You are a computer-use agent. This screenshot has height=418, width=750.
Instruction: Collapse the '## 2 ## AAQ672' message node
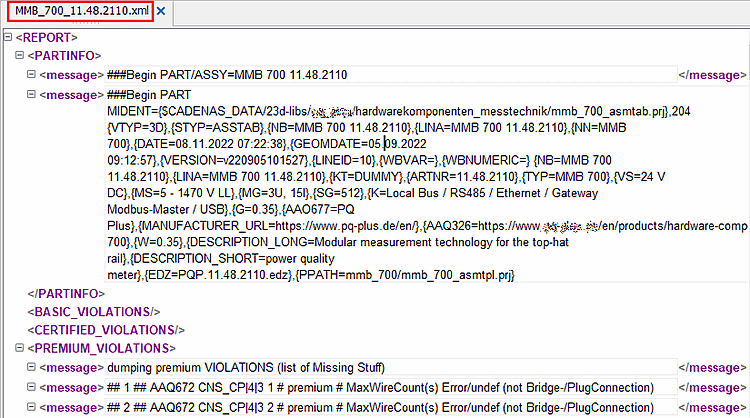click(31, 407)
